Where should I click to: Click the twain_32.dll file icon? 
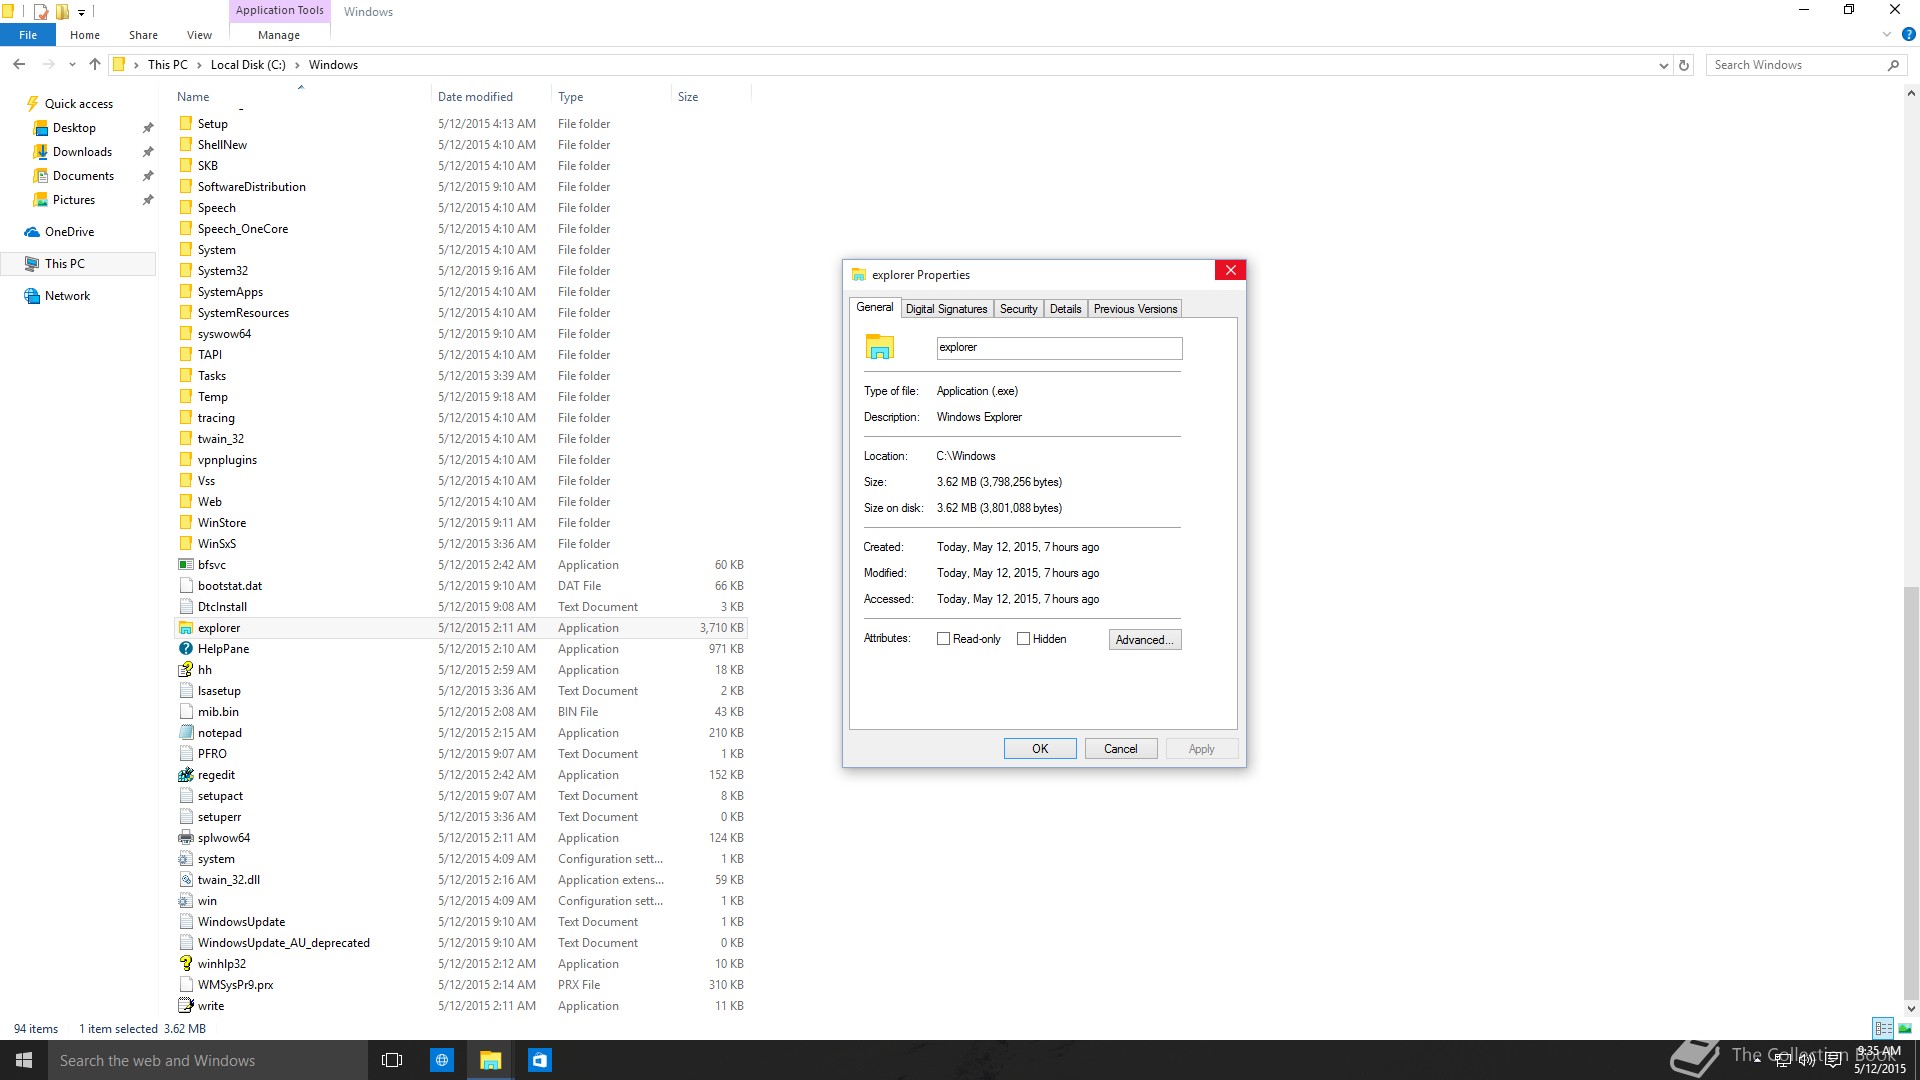click(185, 880)
